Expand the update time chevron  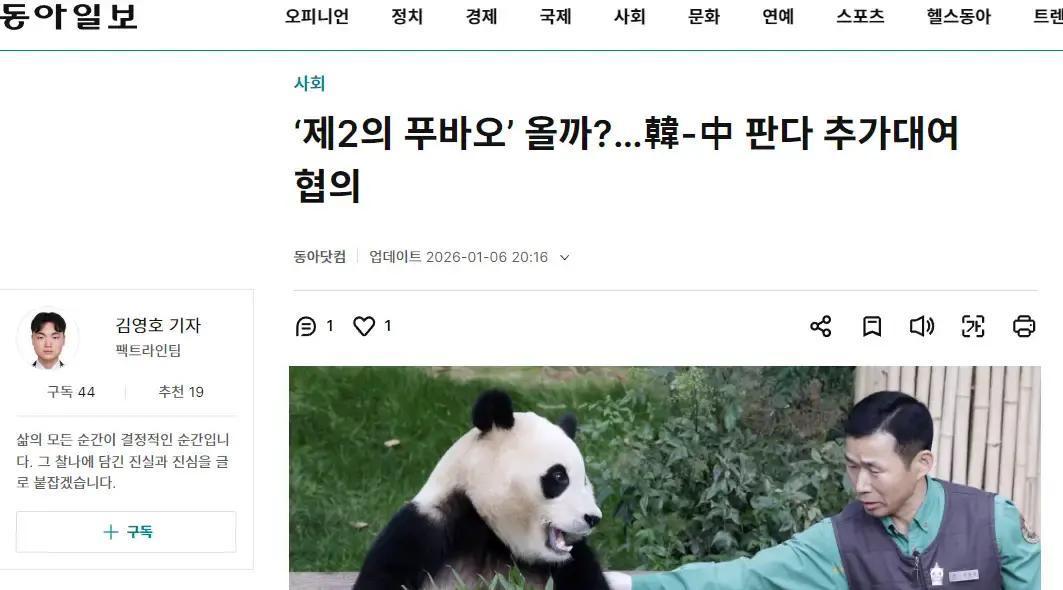coord(565,258)
